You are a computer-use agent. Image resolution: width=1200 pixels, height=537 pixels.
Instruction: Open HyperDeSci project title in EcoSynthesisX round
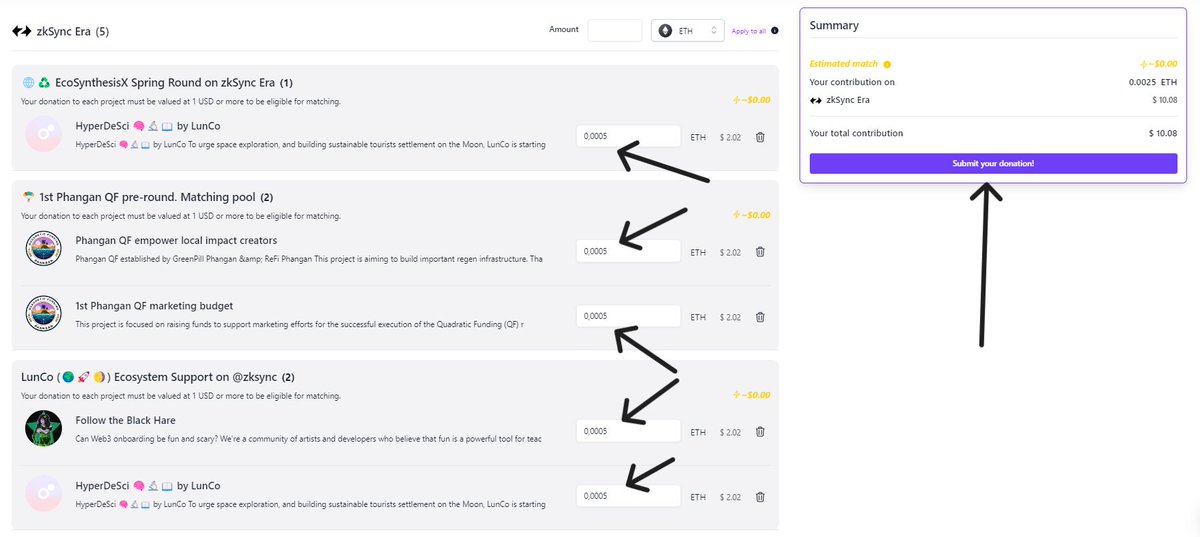pyautogui.click(x=148, y=126)
